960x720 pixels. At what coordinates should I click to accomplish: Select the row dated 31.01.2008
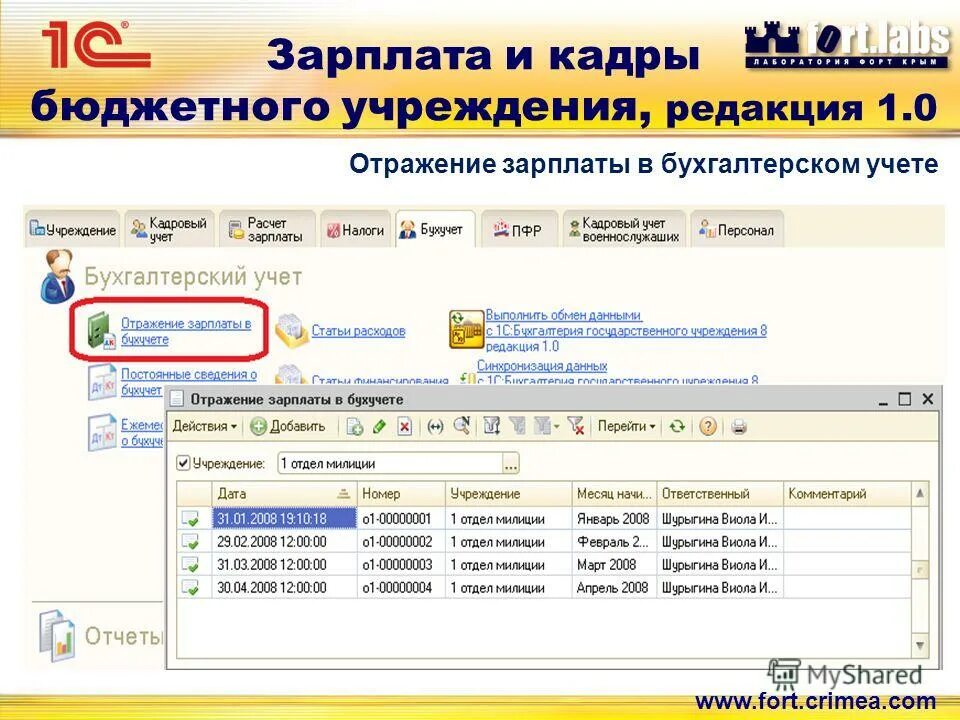[270, 515]
